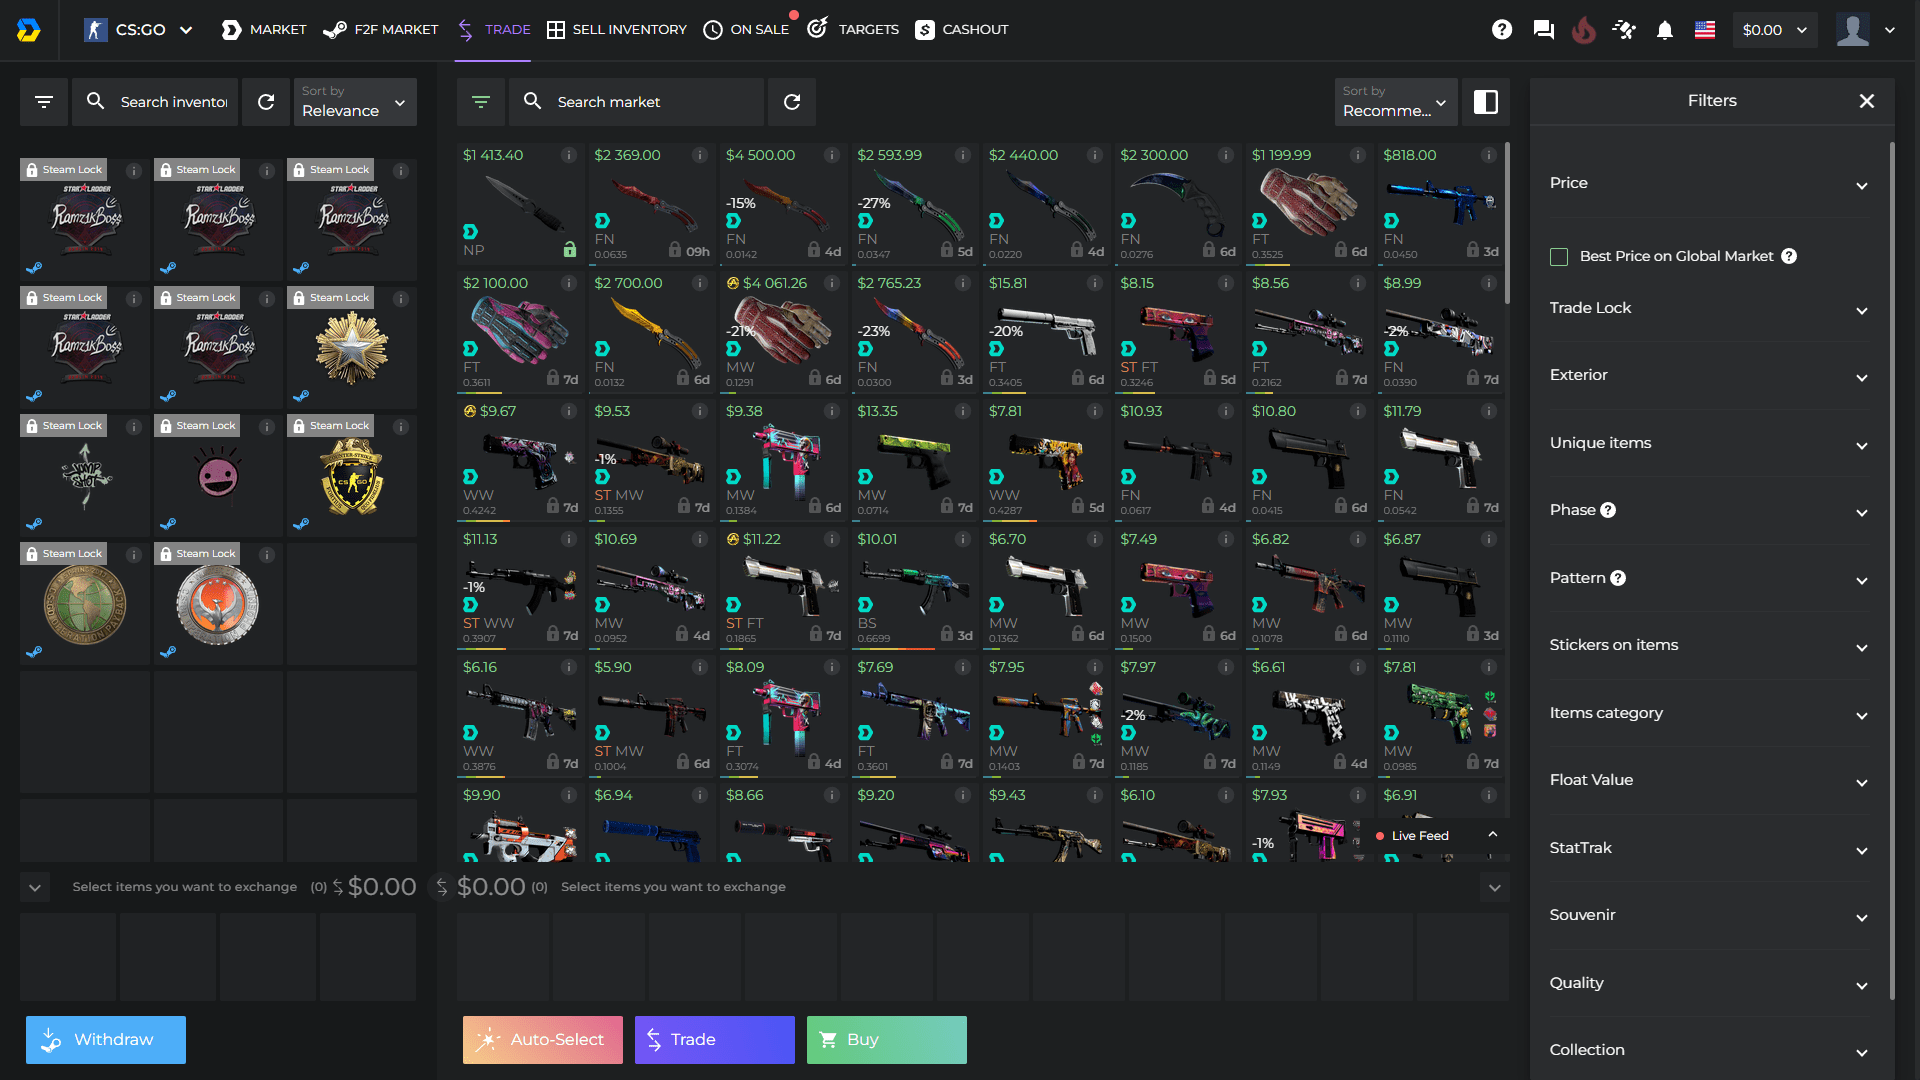Click the lock icon on Steam Lock sticker
Viewport: 1920px width, 1080px height.
point(32,170)
